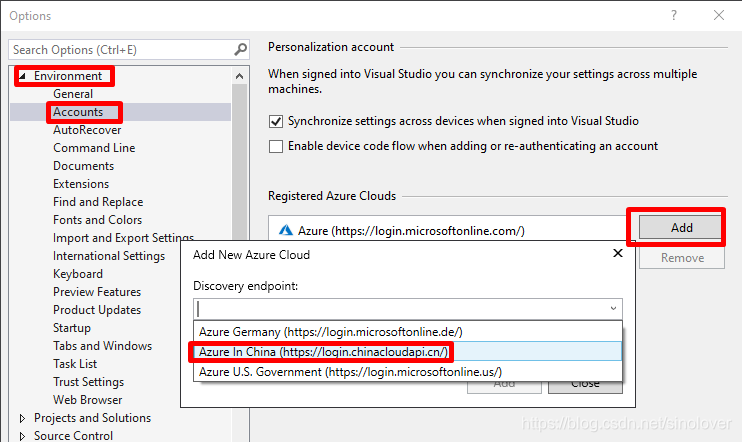742x442 pixels.
Task: Open Documents settings
Action: click(x=83, y=166)
